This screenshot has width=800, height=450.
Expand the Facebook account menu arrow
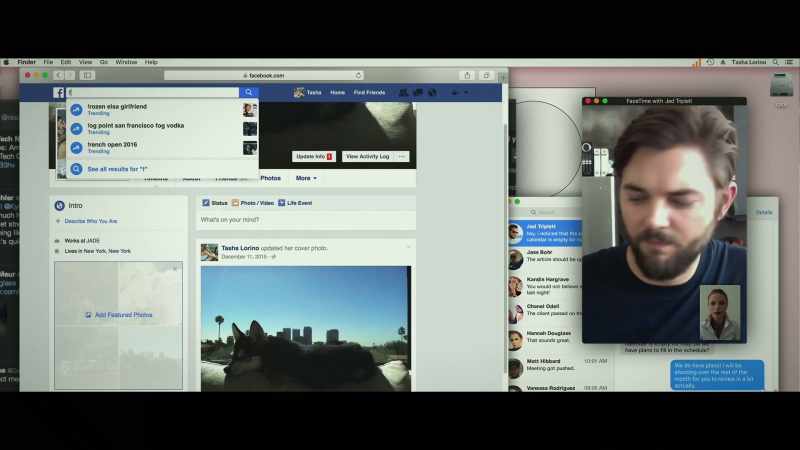coord(466,92)
